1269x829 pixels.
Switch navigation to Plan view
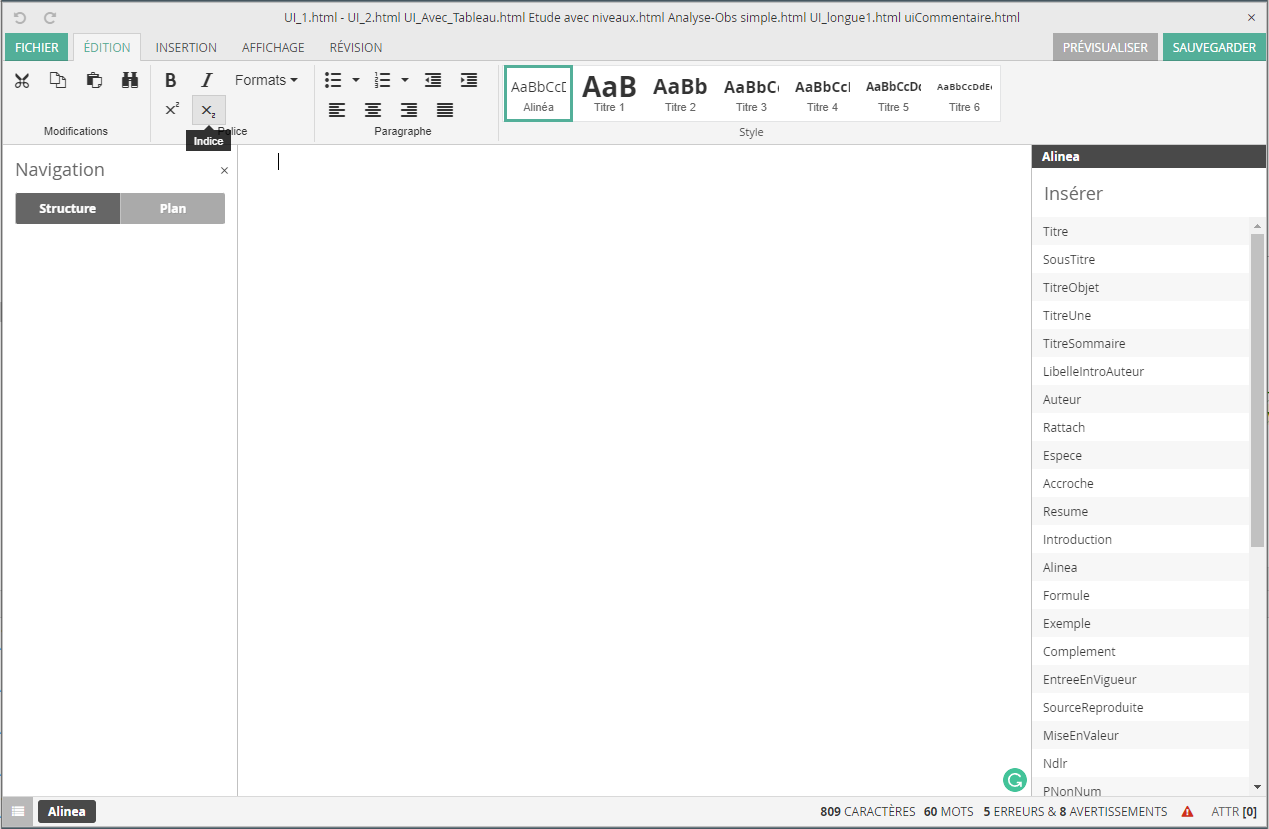coord(173,209)
